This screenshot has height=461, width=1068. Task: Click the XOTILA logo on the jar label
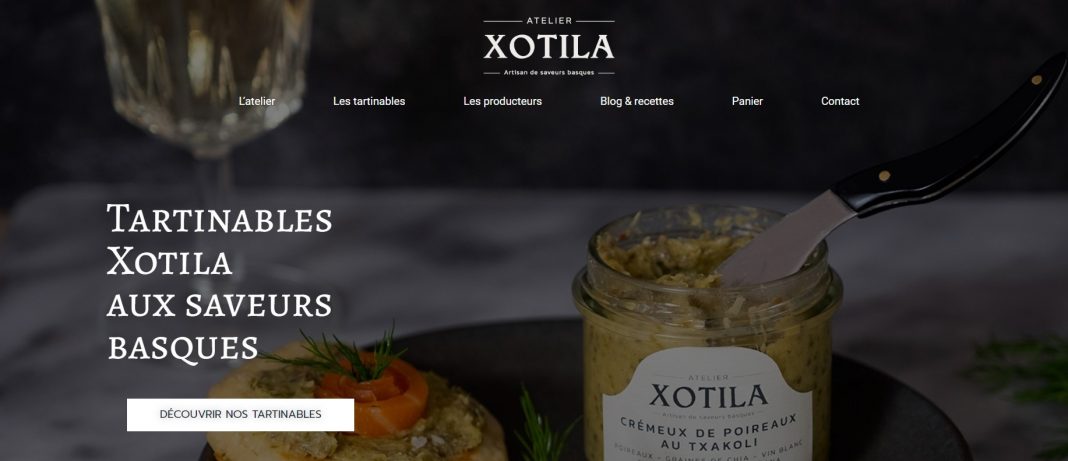point(708,396)
